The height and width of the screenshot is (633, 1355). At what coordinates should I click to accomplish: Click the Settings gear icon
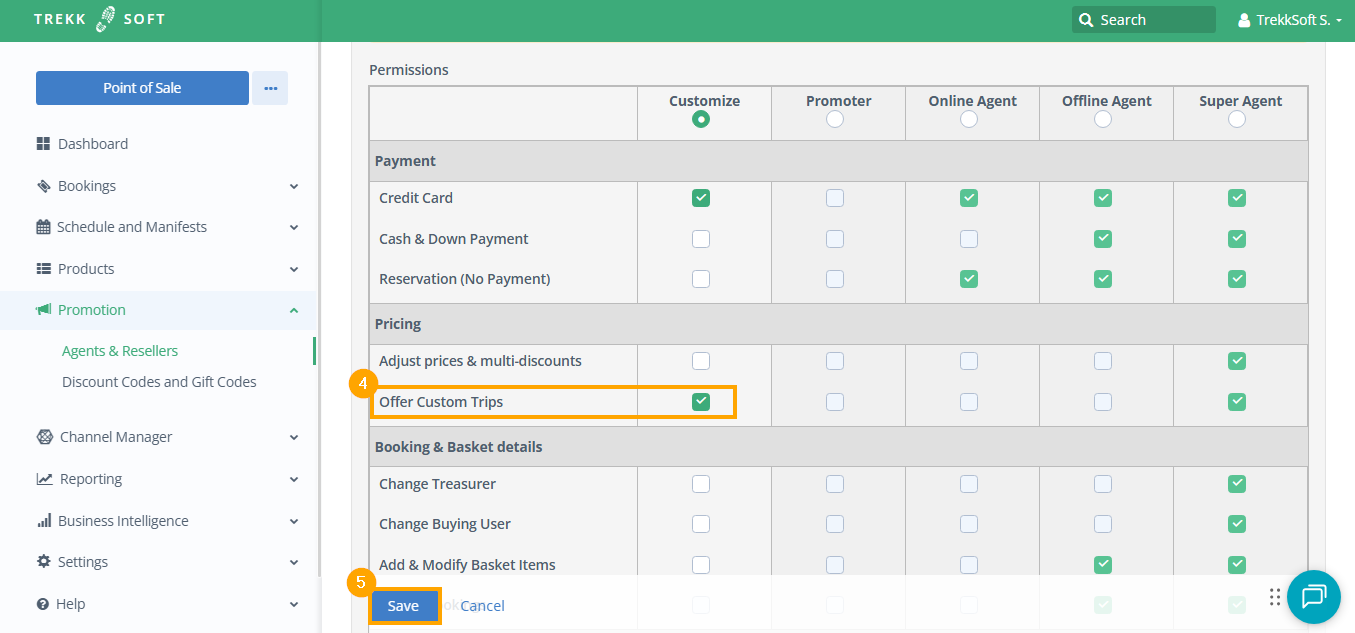point(43,562)
